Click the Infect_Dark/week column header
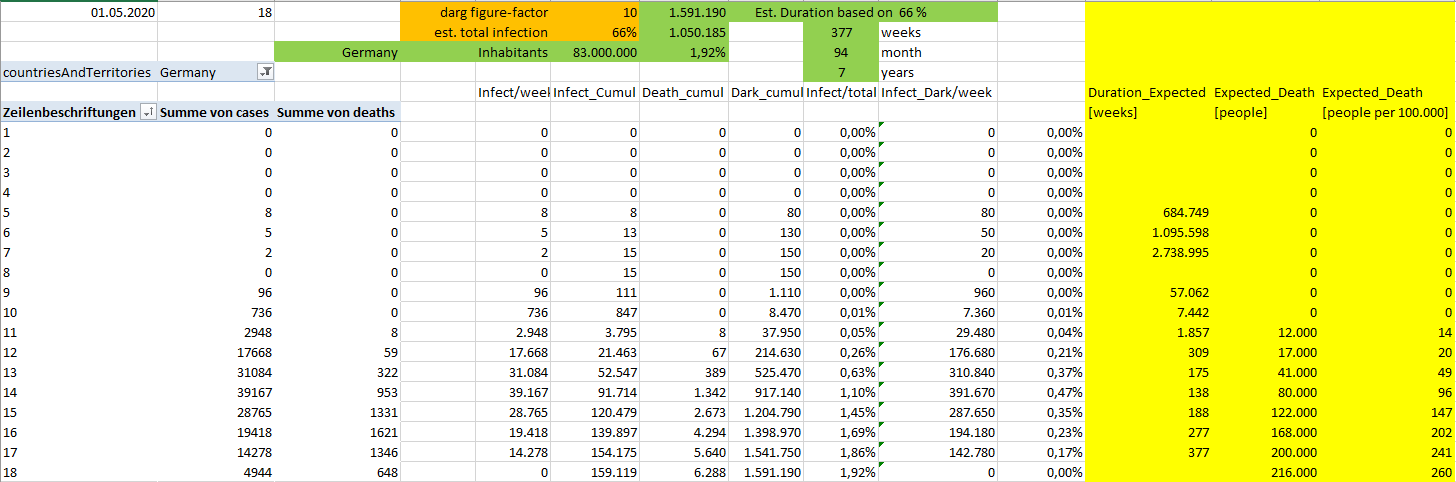This screenshot has width=1456, height=482. pos(938,92)
